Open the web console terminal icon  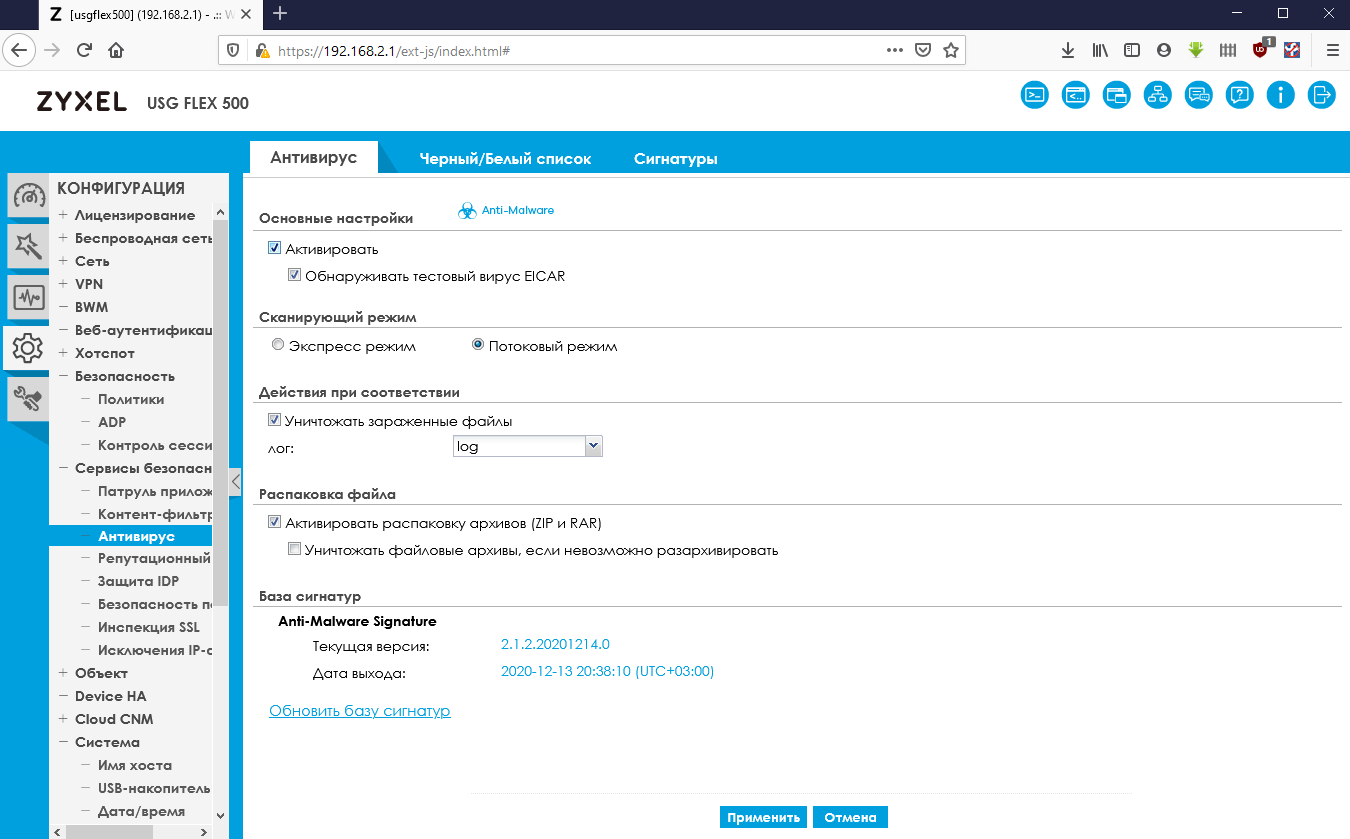point(1035,95)
